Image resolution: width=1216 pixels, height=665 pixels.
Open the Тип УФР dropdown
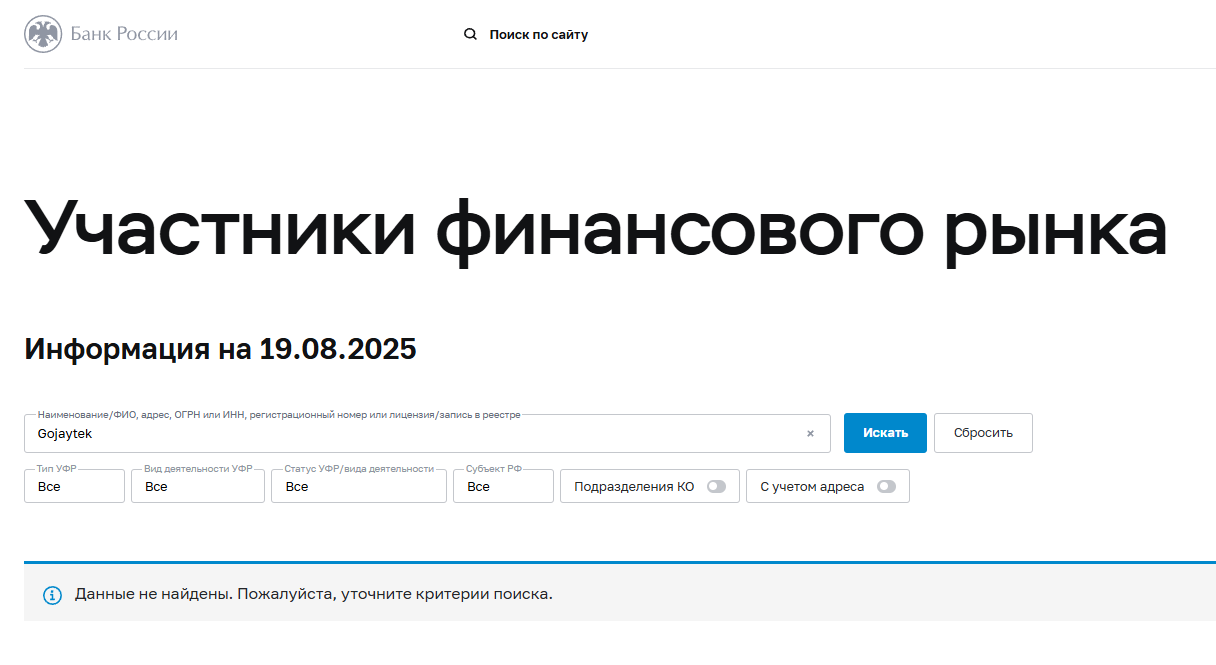click(x=74, y=486)
